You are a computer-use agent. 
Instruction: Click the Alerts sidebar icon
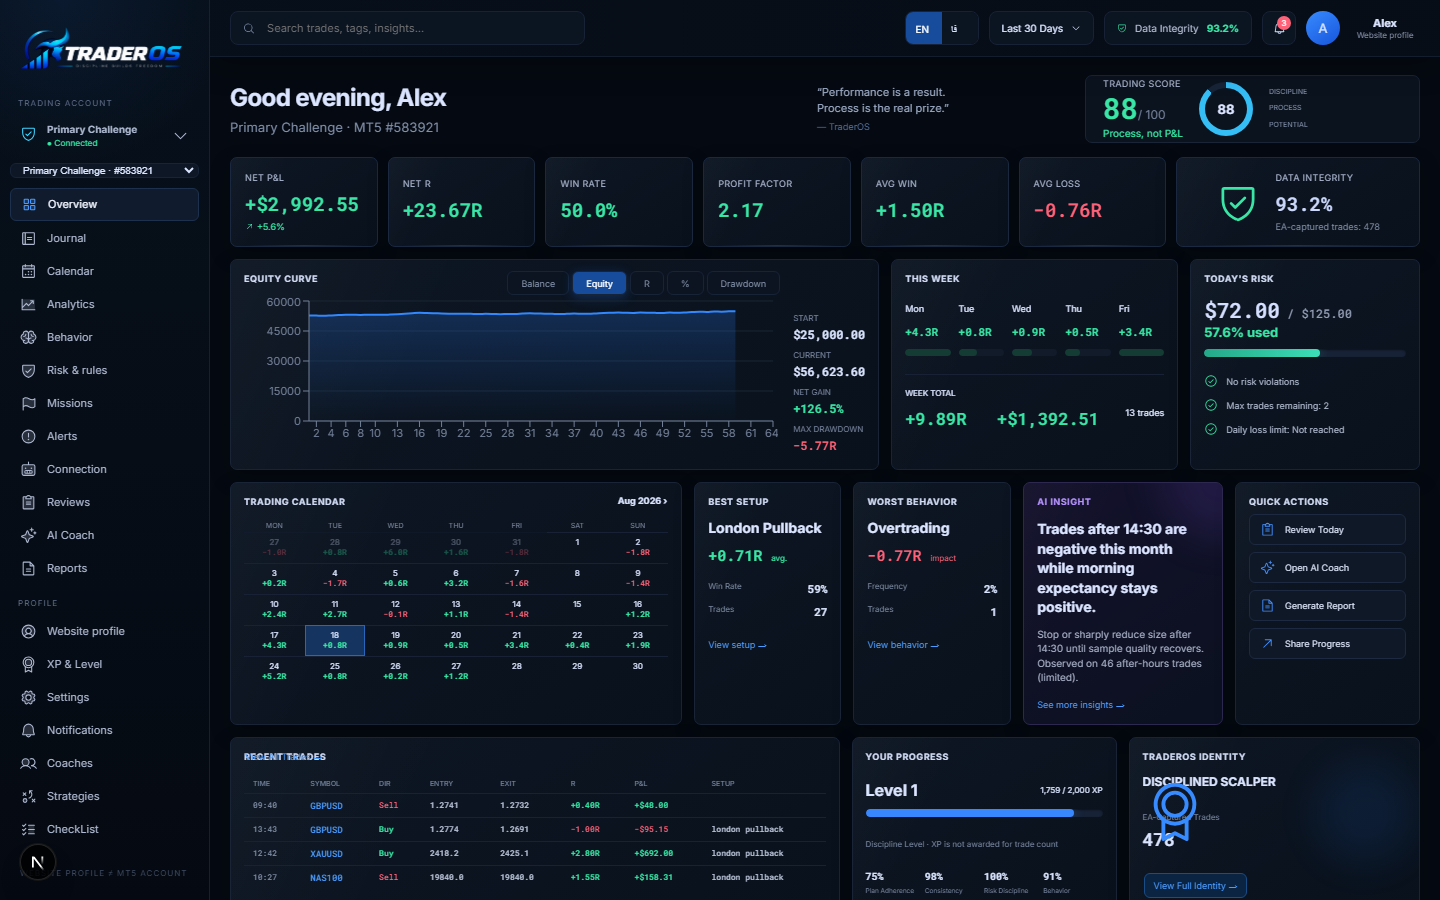pyautogui.click(x=28, y=436)
